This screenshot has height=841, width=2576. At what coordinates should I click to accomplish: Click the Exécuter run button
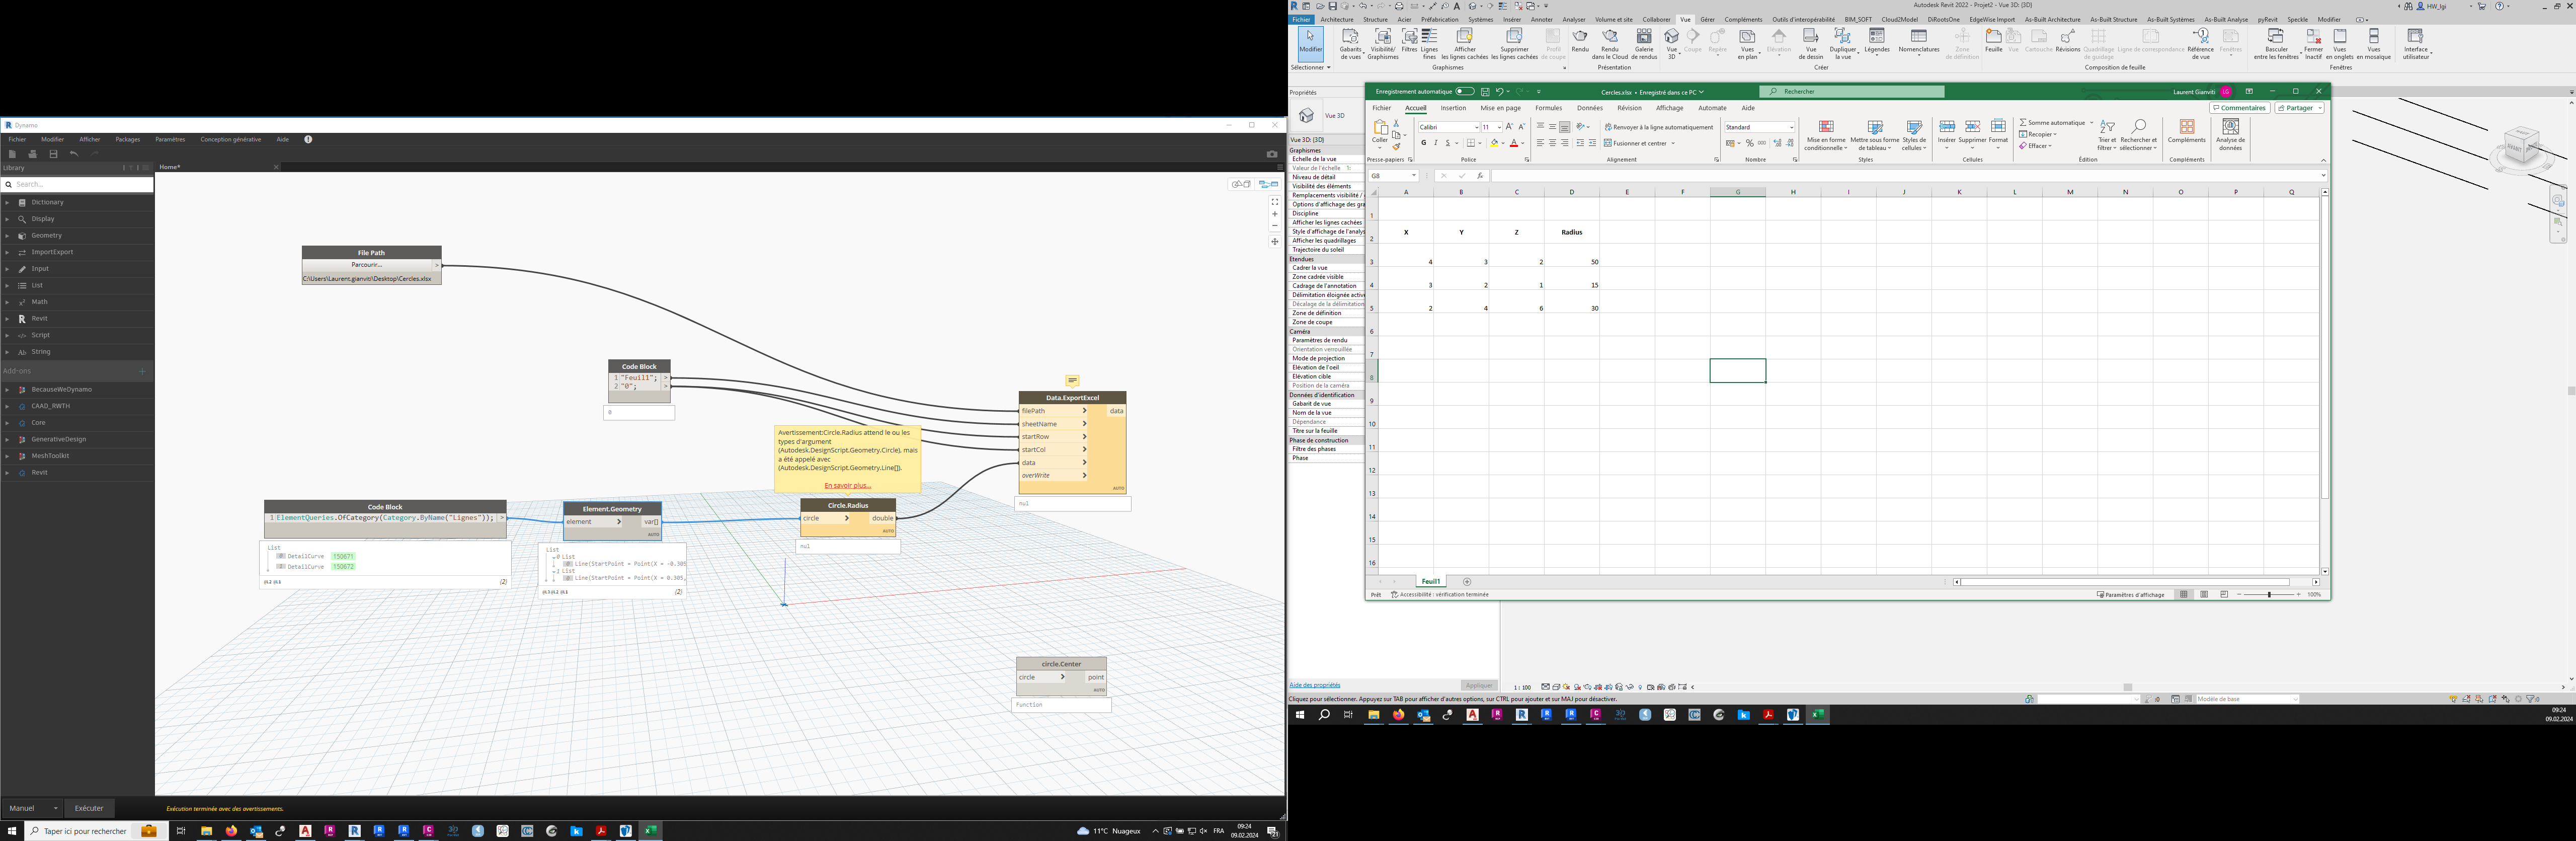tap(89, 808)
